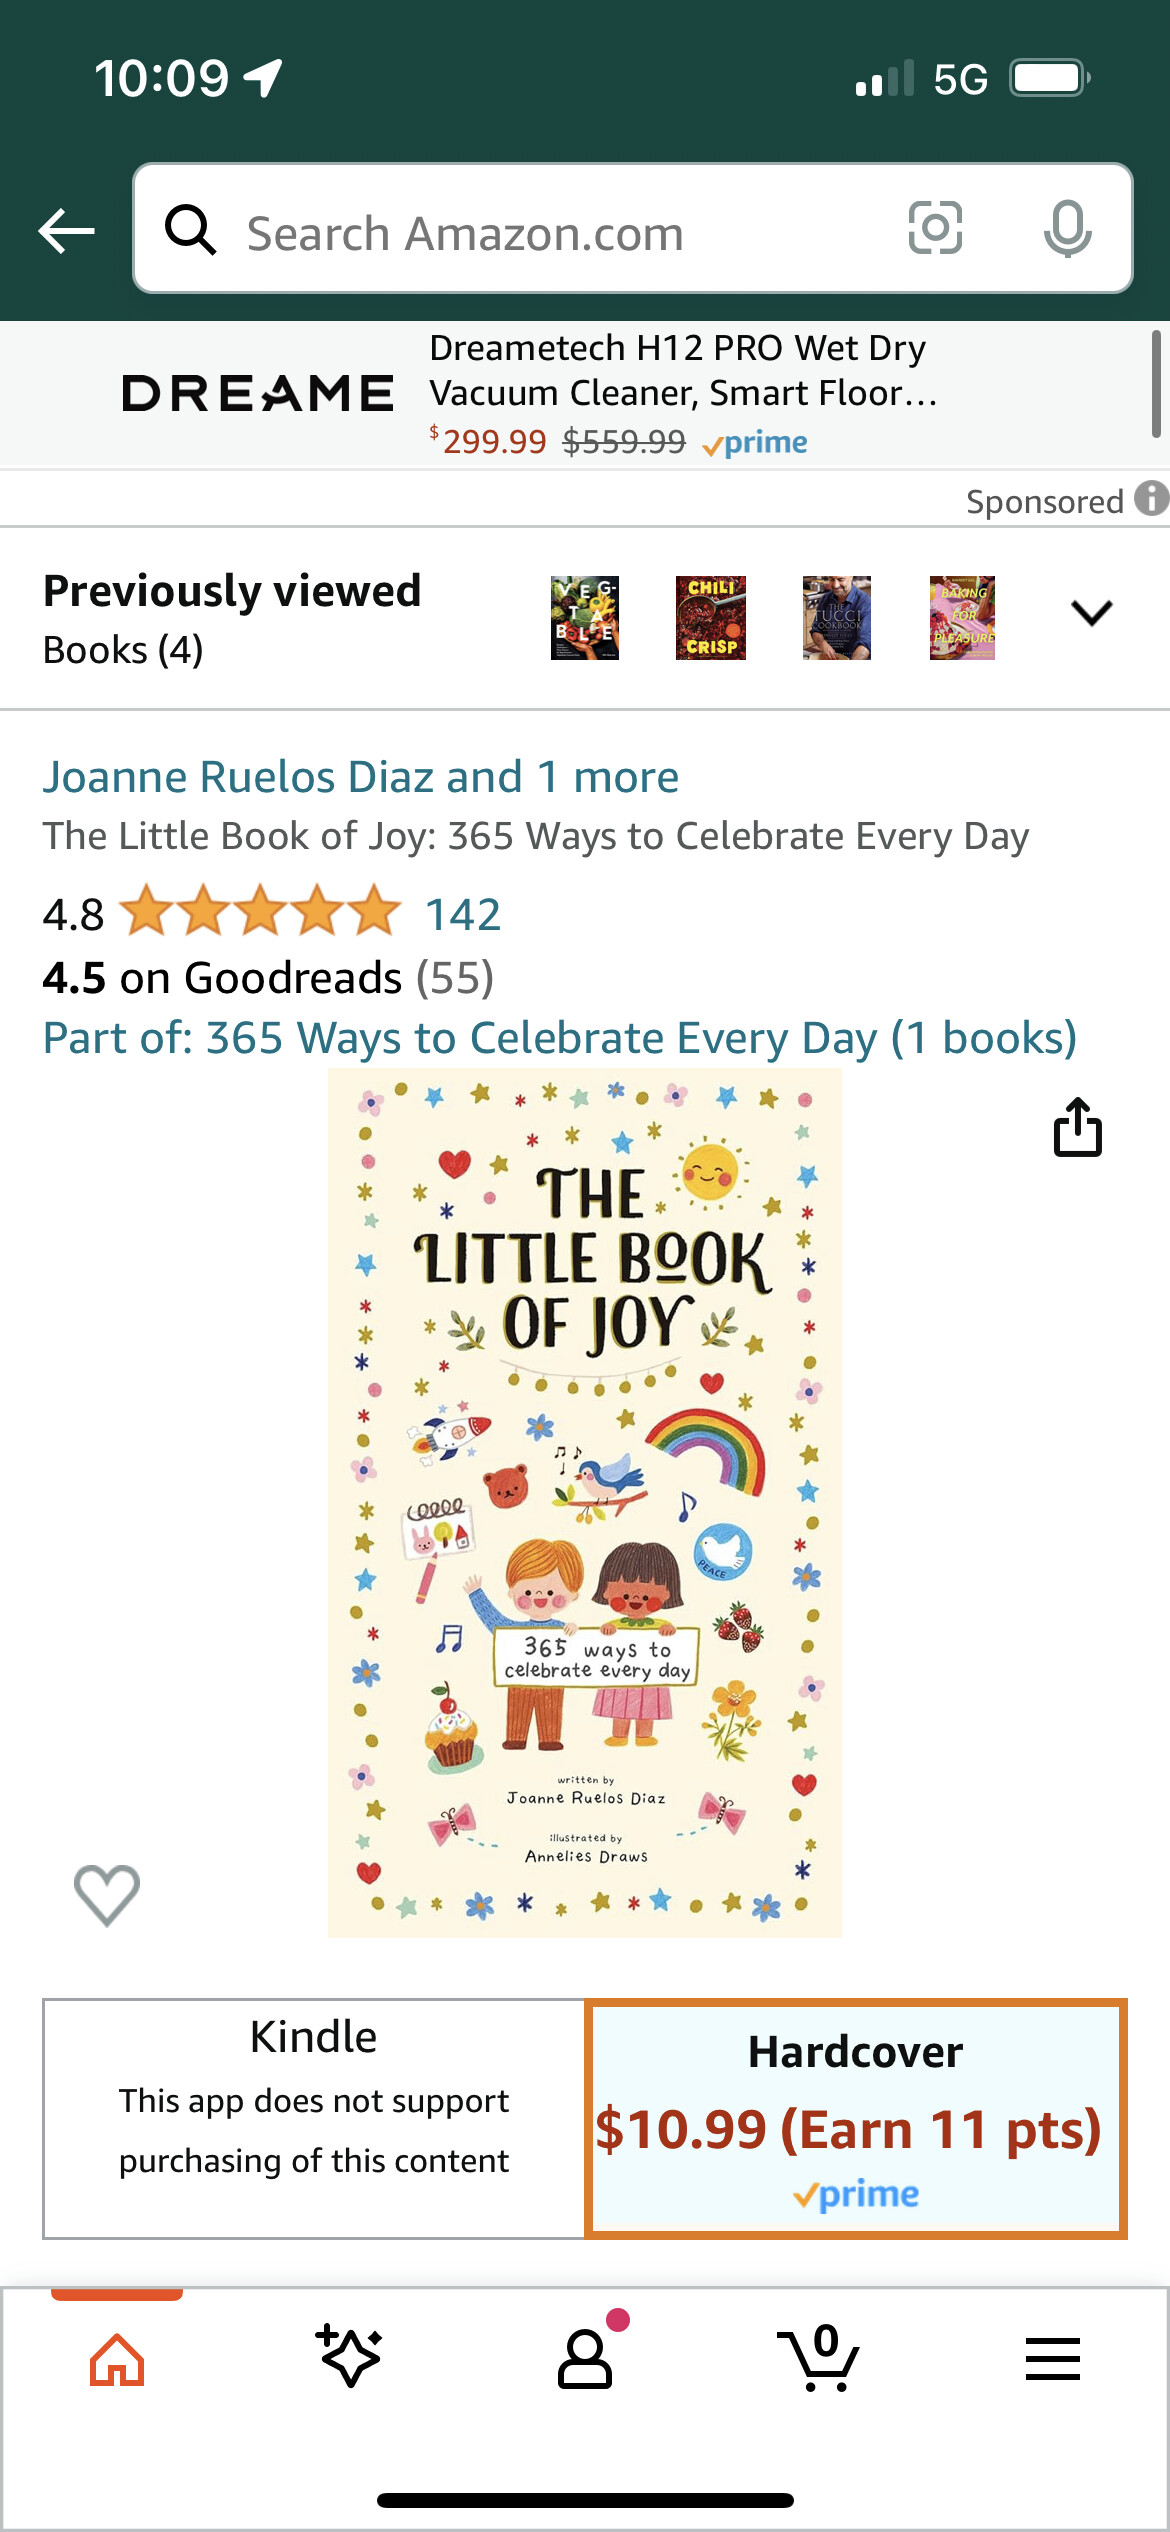Open the Home tab in bottom bar
This screenshot has height=2532, width=1170.
click(x=117, y=2359)
